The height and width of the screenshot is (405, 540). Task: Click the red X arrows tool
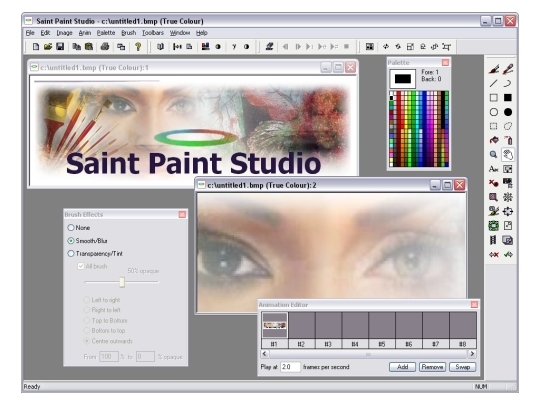tap(494, 255)
